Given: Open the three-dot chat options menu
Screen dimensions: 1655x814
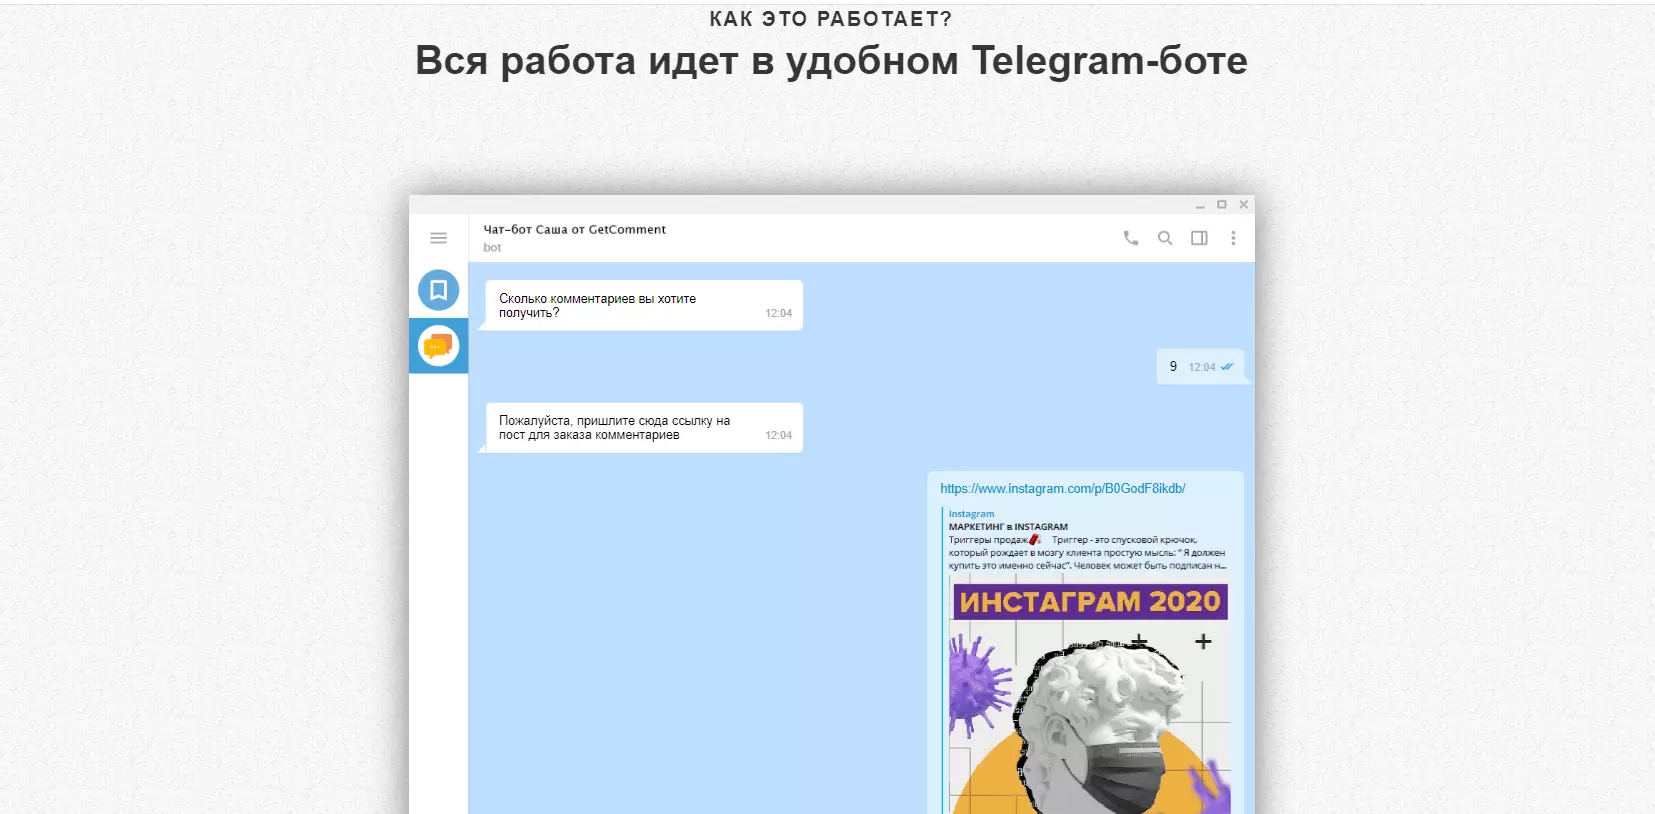Looking at the screenshot, I should (1233, 238).
